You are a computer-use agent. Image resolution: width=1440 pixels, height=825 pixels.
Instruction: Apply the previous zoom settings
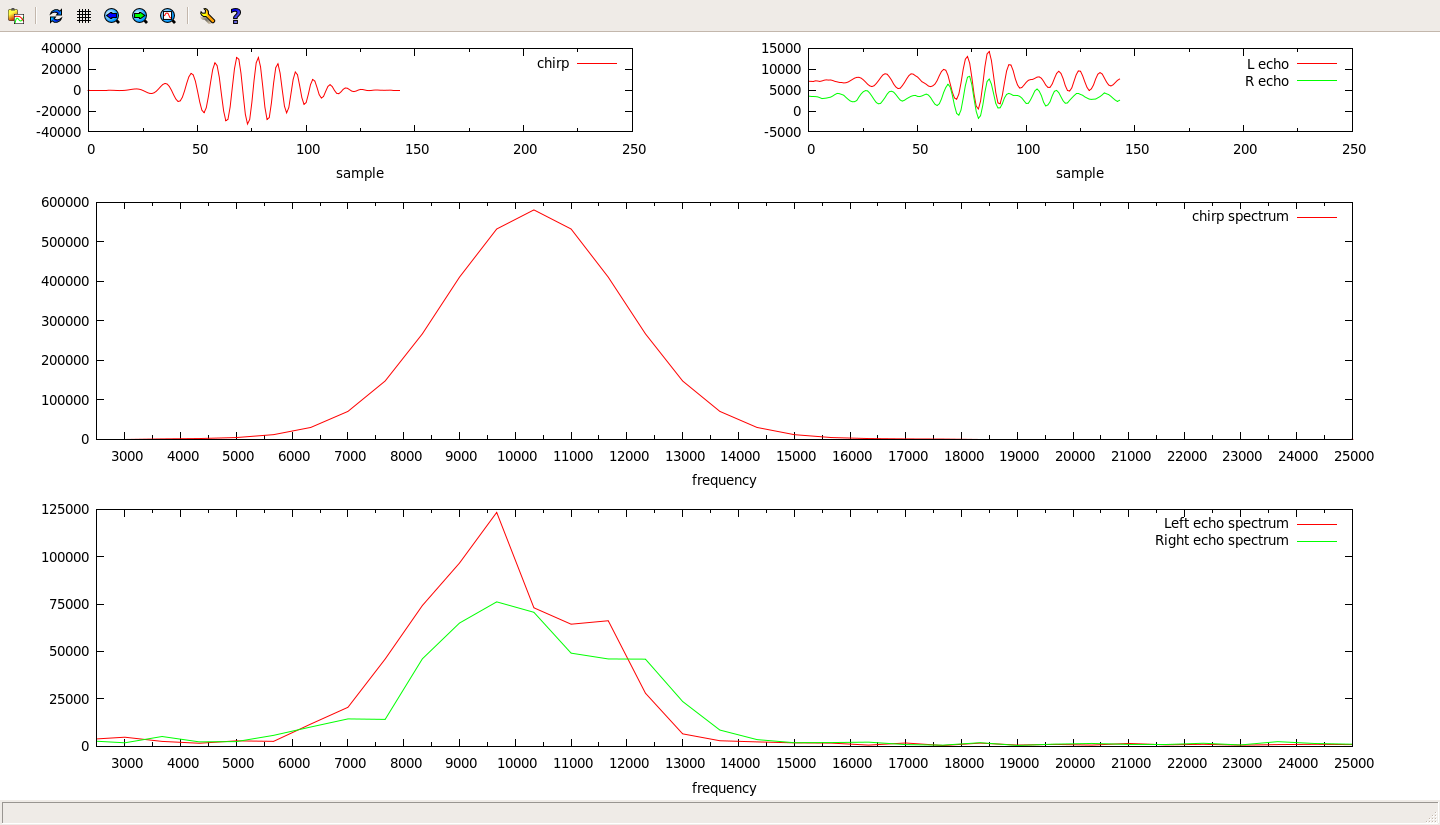pyautogui.click(x=112, y=16)
